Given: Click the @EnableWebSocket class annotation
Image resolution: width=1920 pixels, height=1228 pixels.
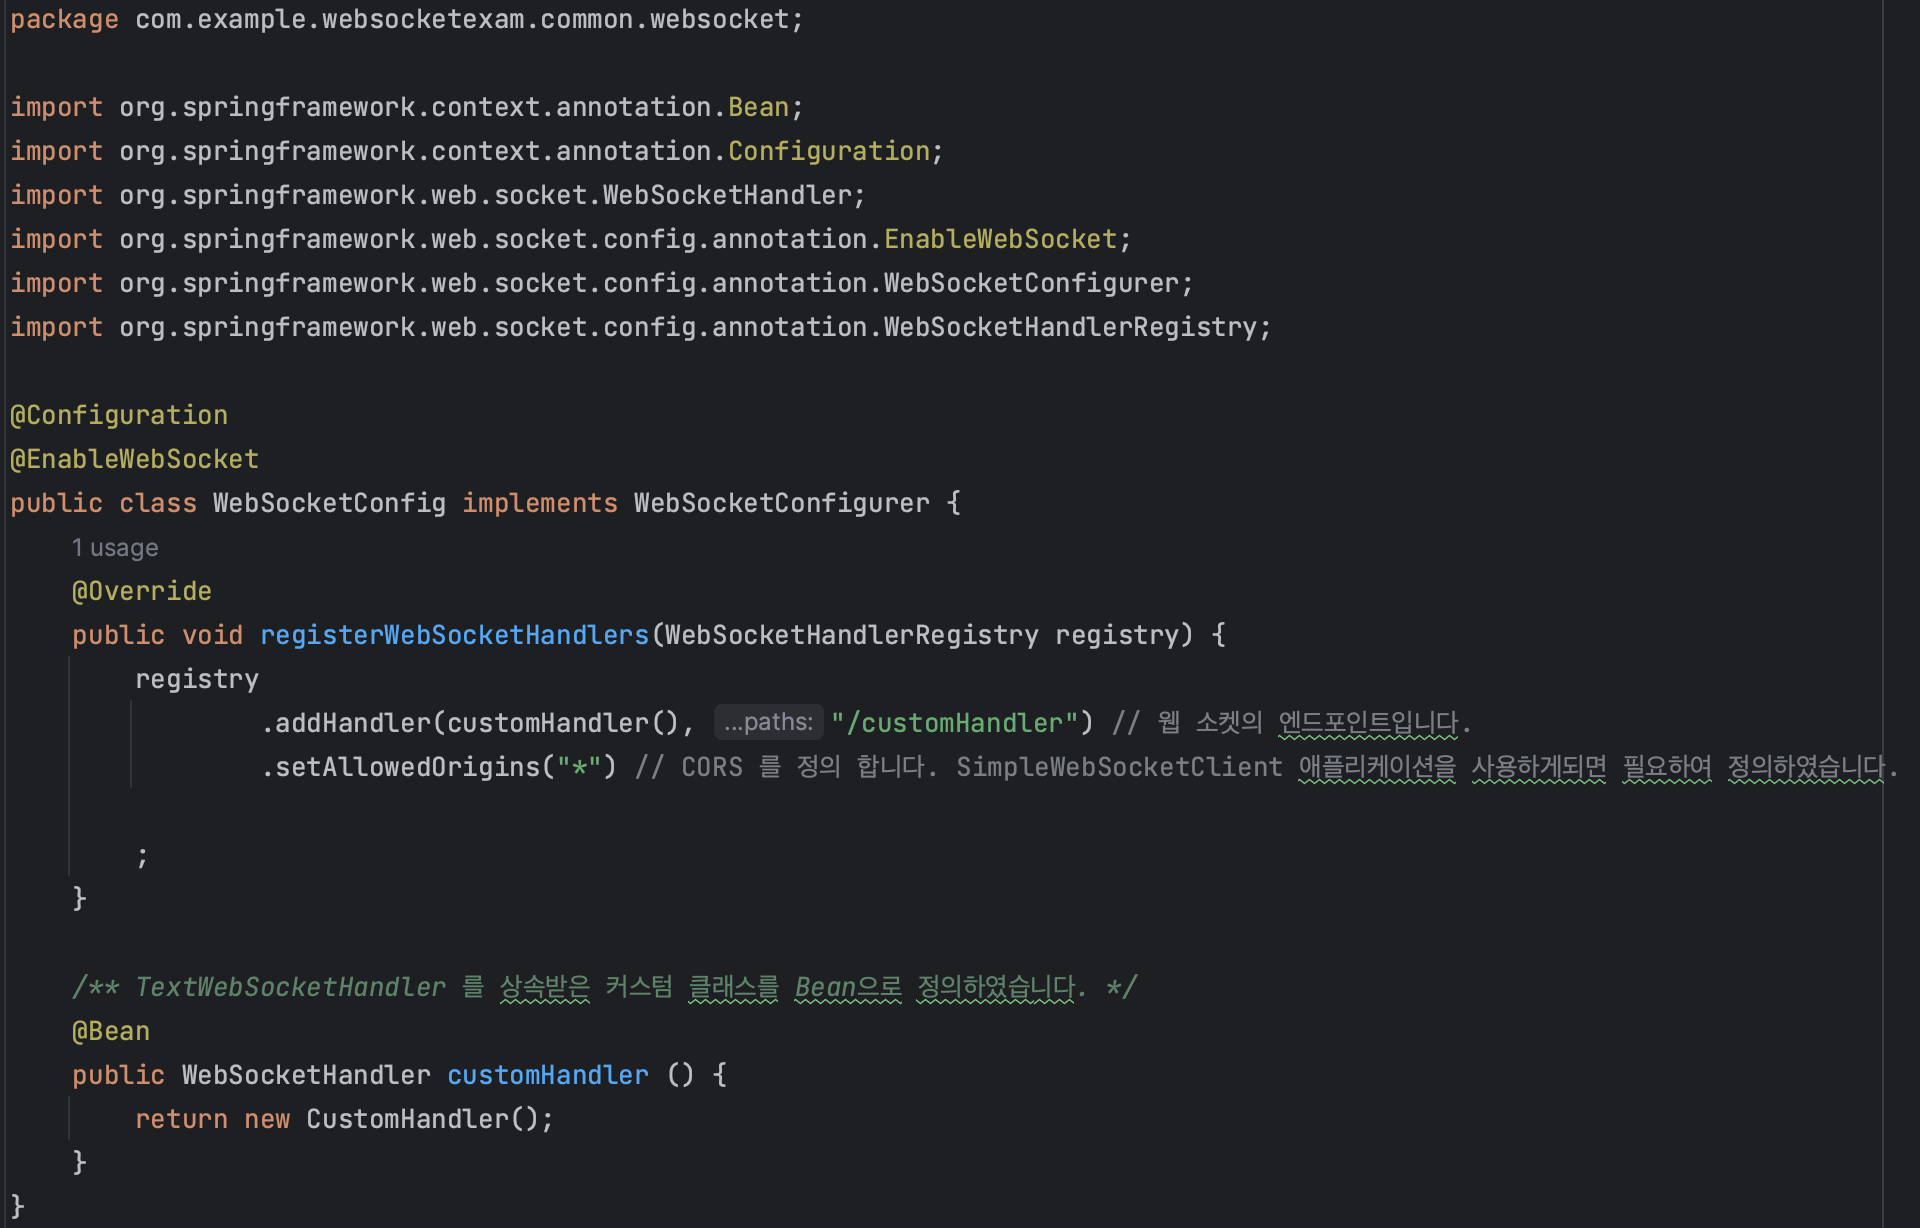Looking at the screenshot, I should tap(135, 459).
